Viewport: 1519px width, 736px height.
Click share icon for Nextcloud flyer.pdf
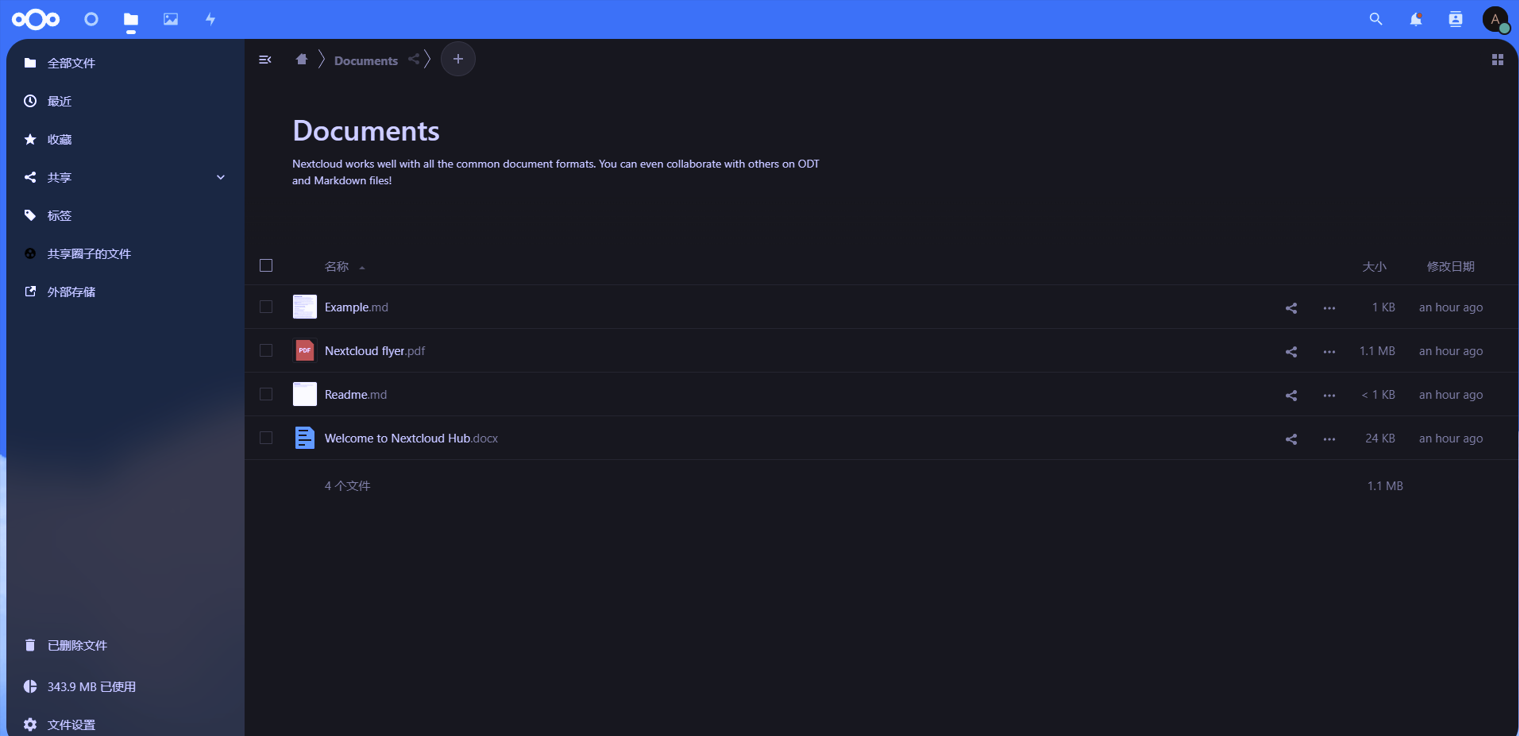(1291, 352)
